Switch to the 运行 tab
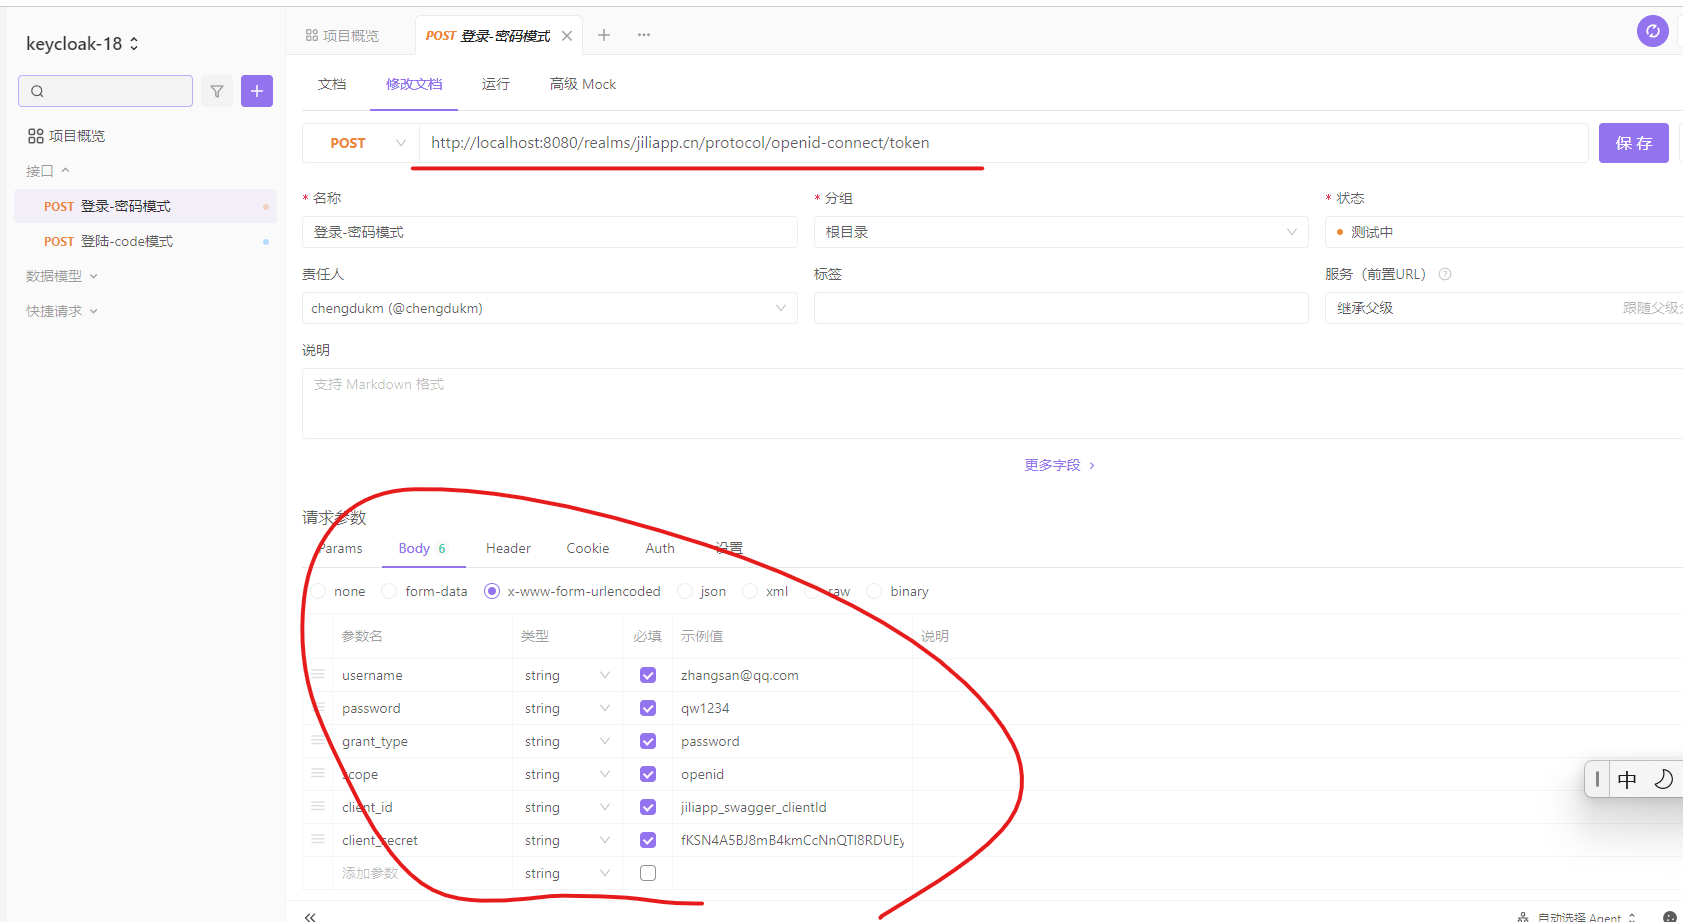Image resolution: width=1683 pixels, height=922 pixels. click(x=496, y=84)
